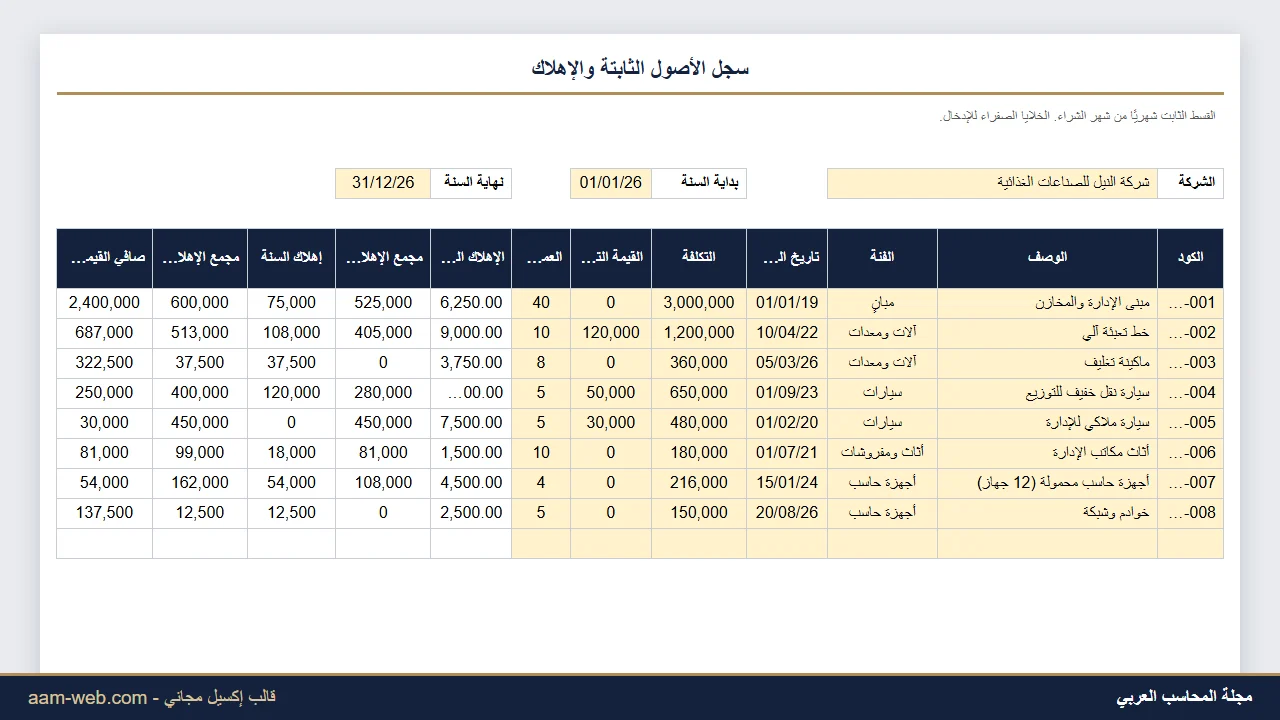The image size is (1280, 720).
Task: Select the closing accumulated depreciation 513,000
Action: (200, 333)
